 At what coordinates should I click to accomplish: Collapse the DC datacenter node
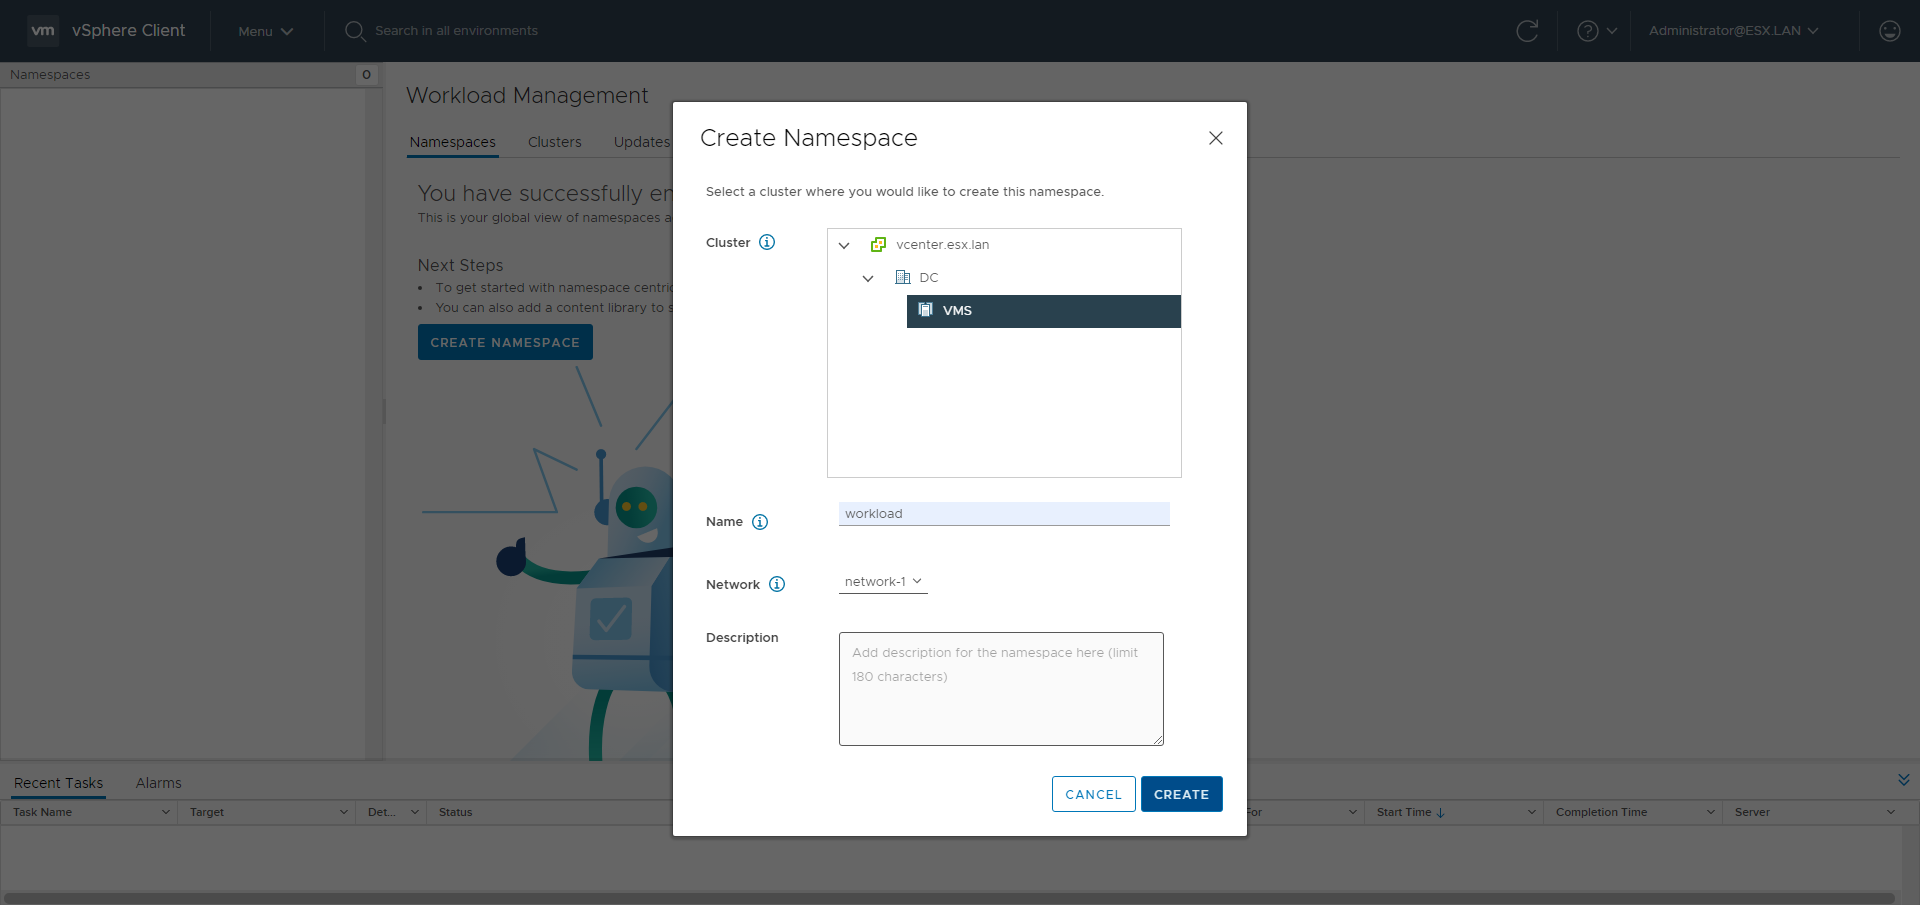868,278
